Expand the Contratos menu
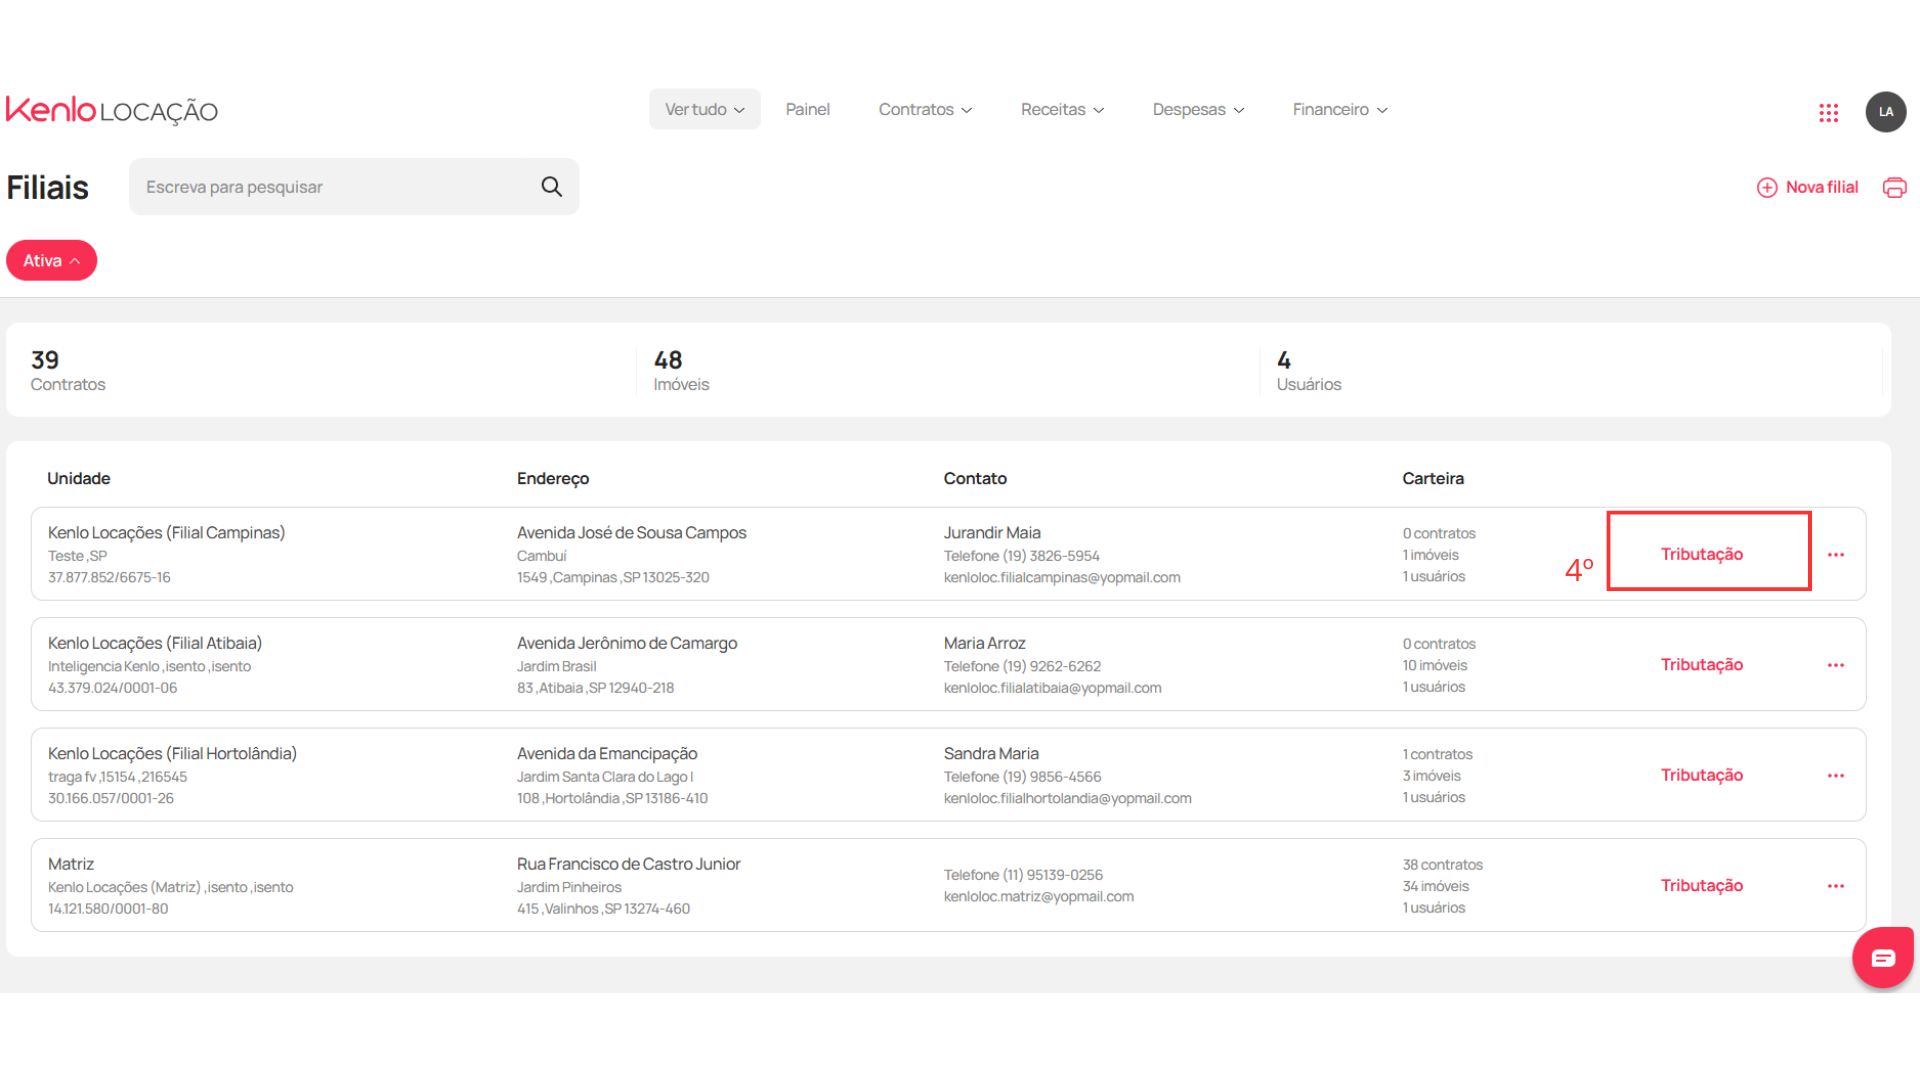The width and height of the screenshot is (1920, 1080). pos(924,110)
